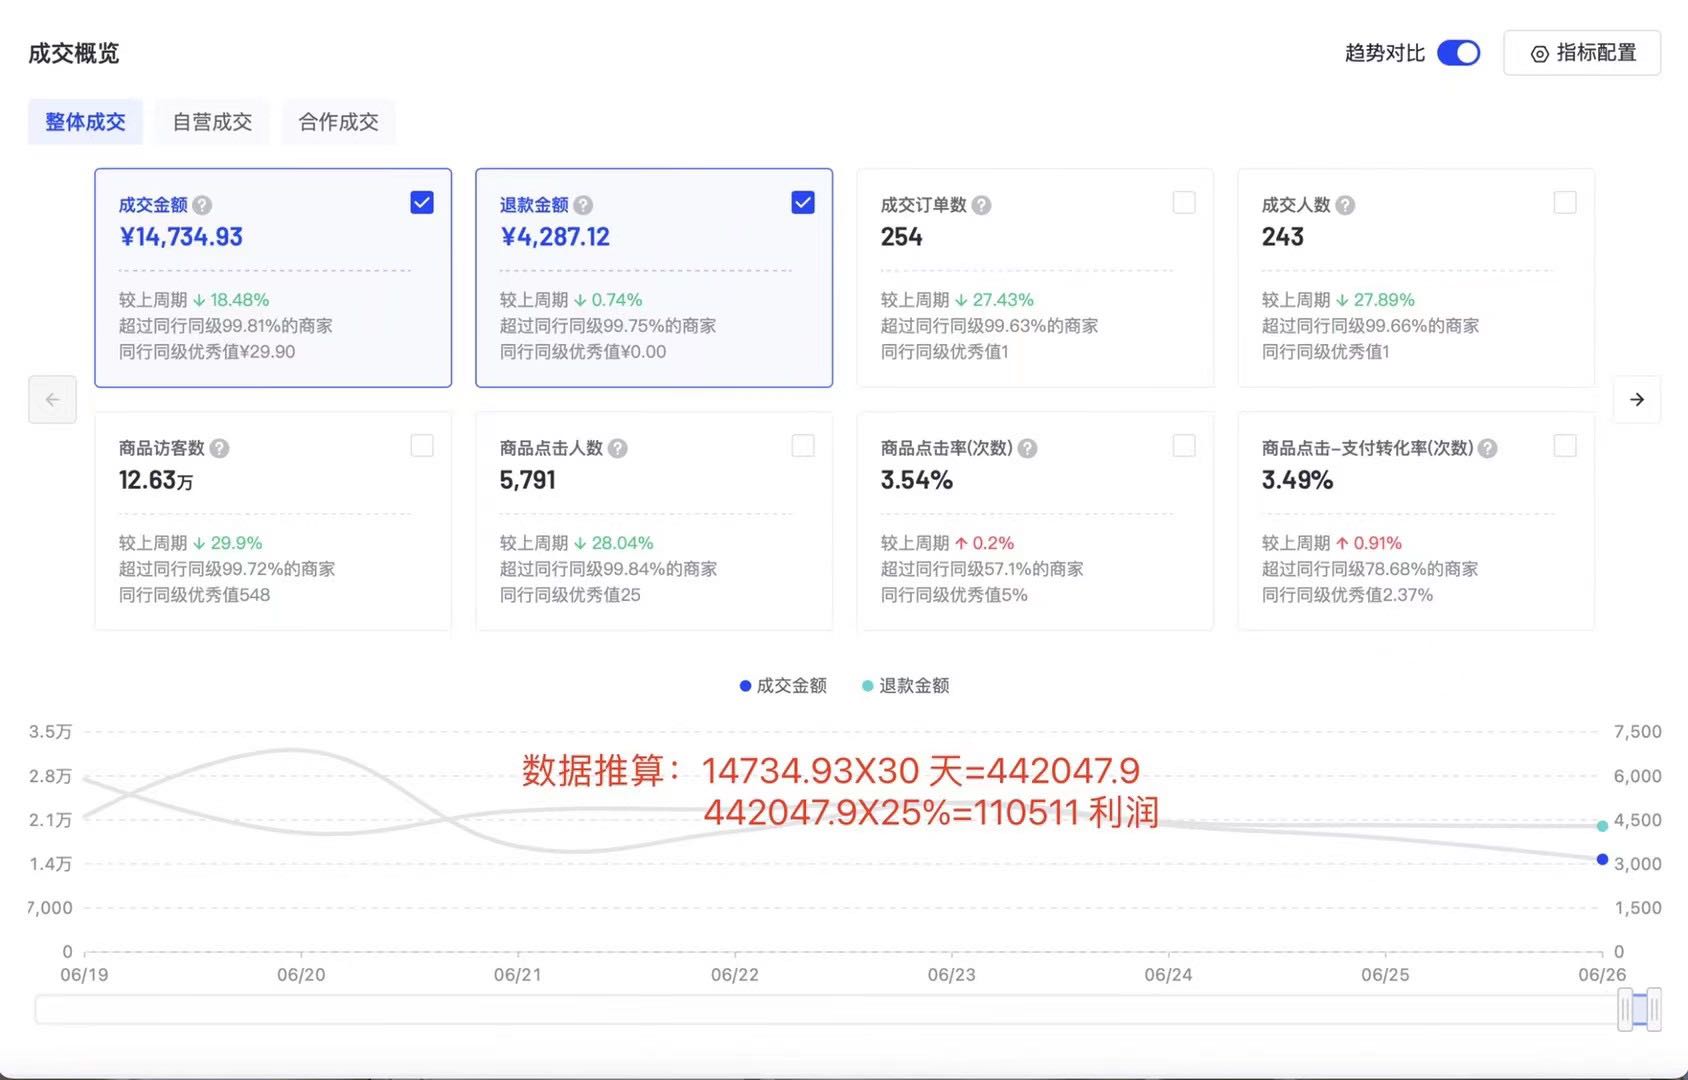Select the 合作成交 tab
The height and width of the screenshot is (1080, 1688).
pos(338,122)
